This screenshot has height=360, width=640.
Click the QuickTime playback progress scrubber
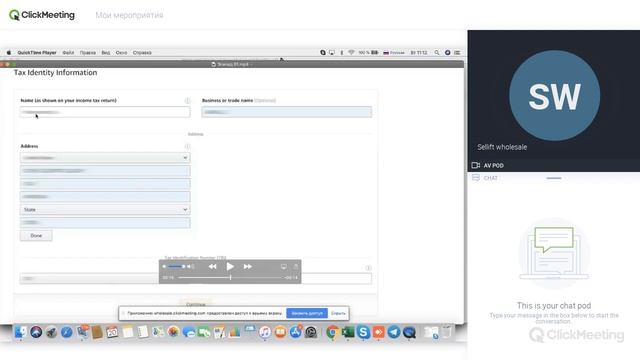click(x=230, y=278)
